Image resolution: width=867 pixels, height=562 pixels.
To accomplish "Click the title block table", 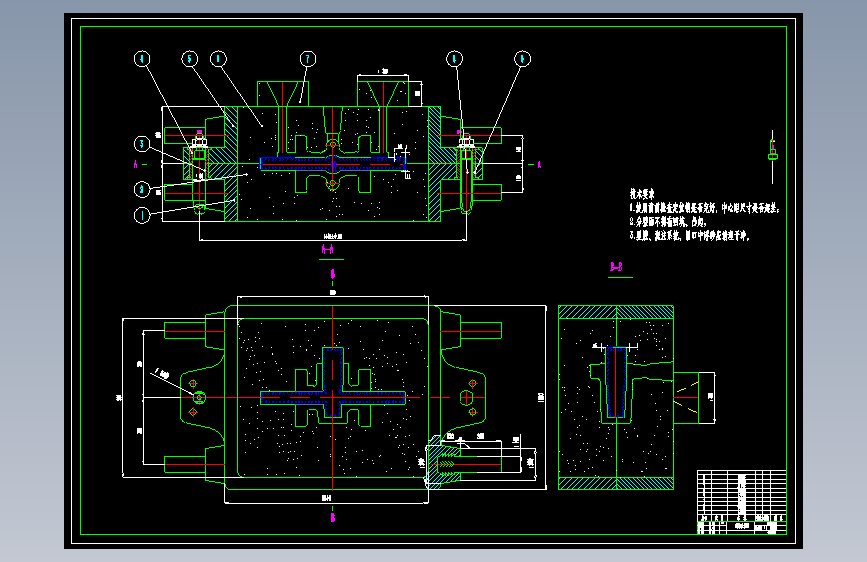I will coord(741,502).
